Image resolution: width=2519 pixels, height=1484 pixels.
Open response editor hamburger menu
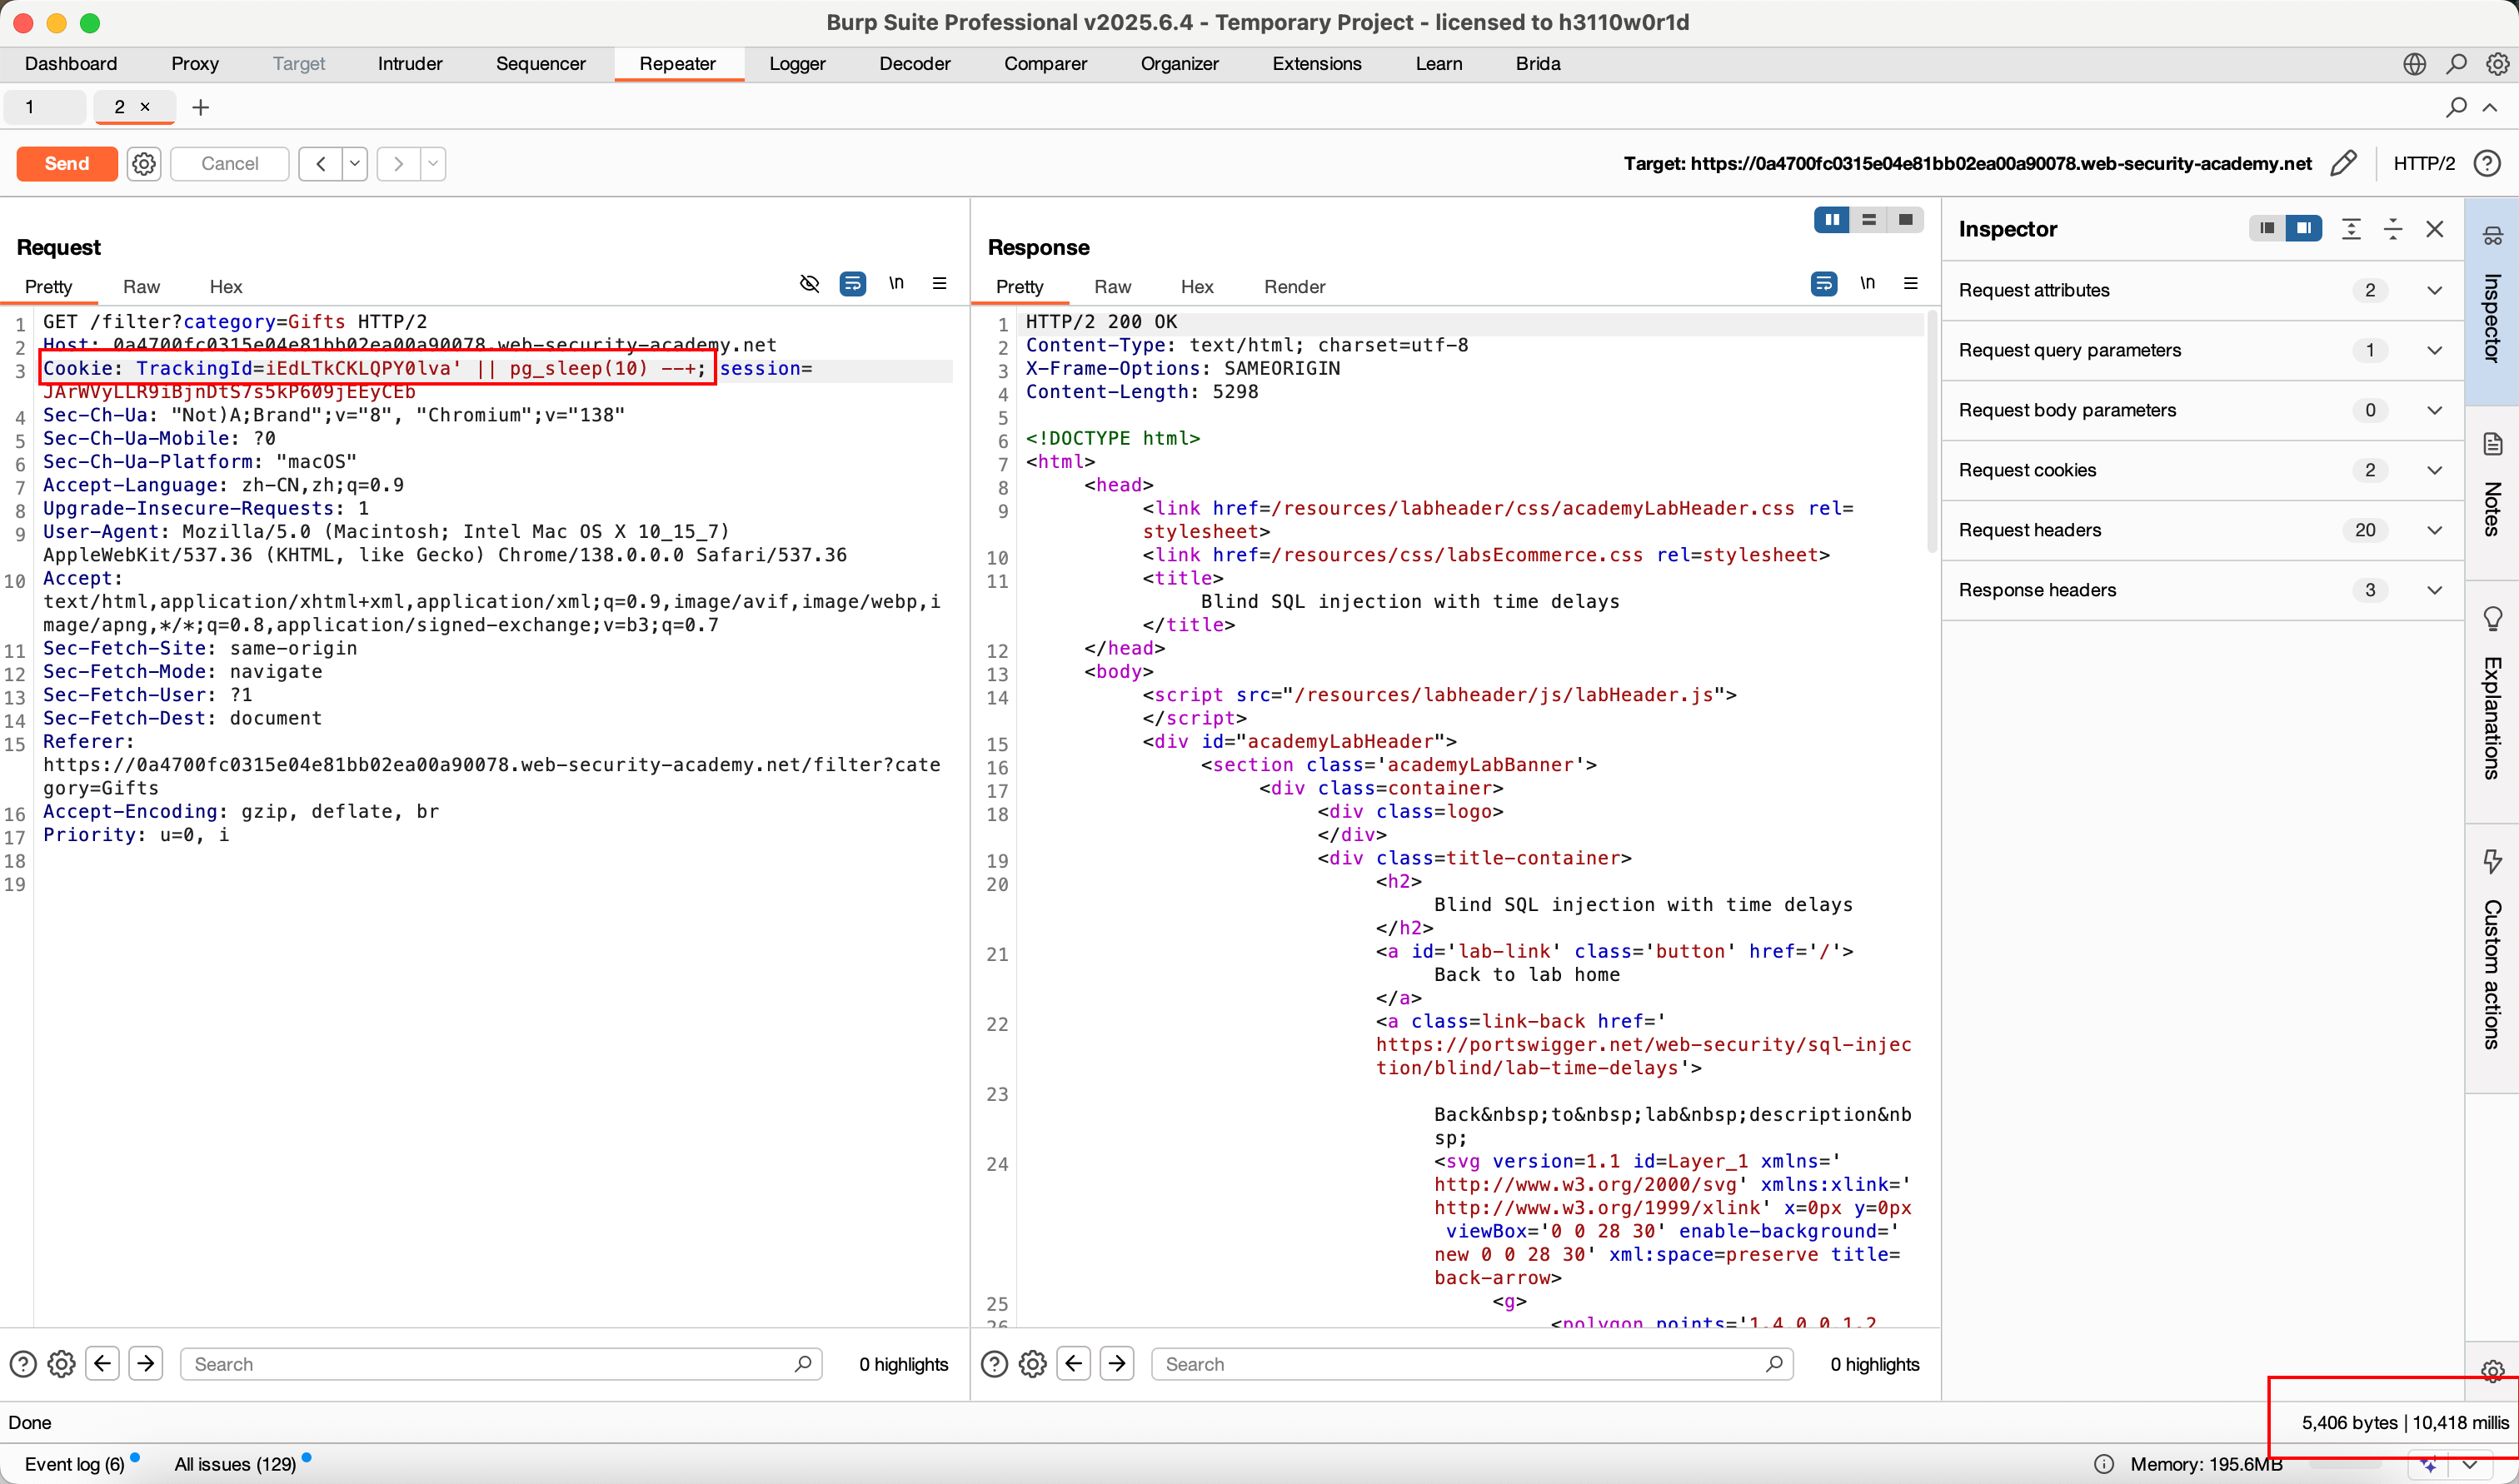pyautogui.click(x=1910, y=284)
